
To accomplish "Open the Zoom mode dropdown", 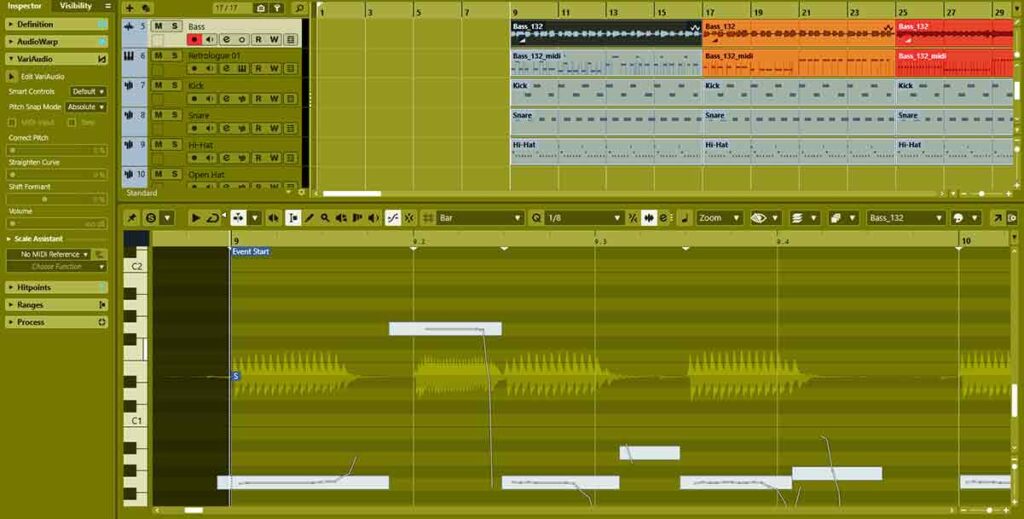I will click(720, 218).
